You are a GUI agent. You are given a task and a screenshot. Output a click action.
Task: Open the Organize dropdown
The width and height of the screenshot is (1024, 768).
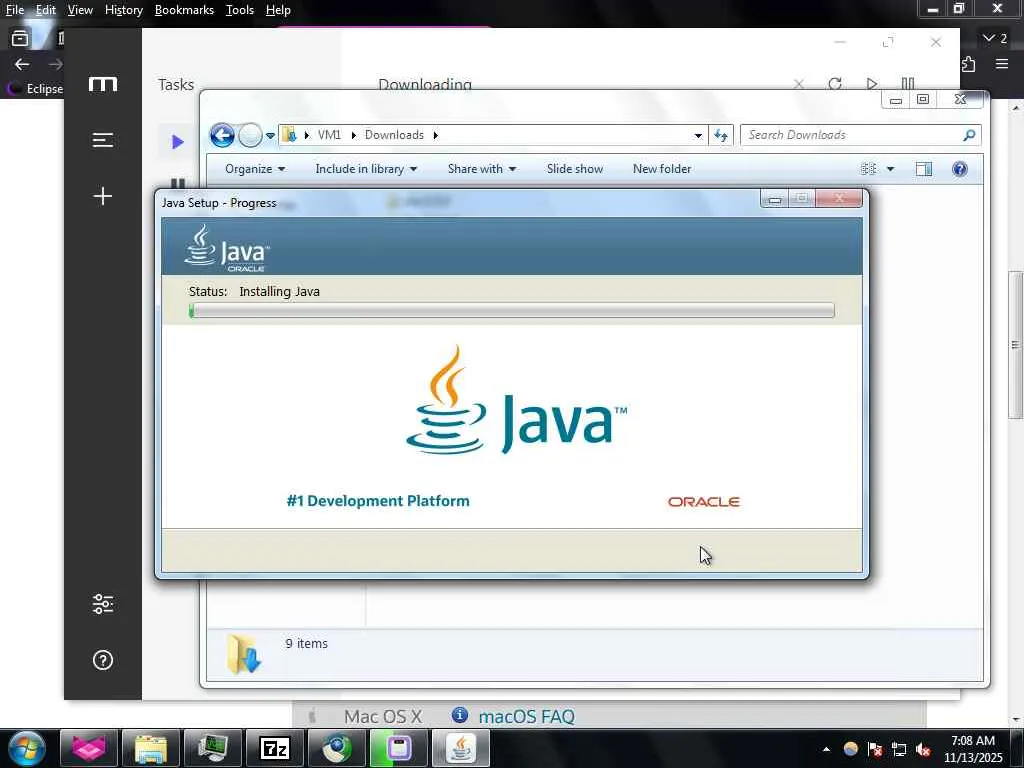(255, 168)
